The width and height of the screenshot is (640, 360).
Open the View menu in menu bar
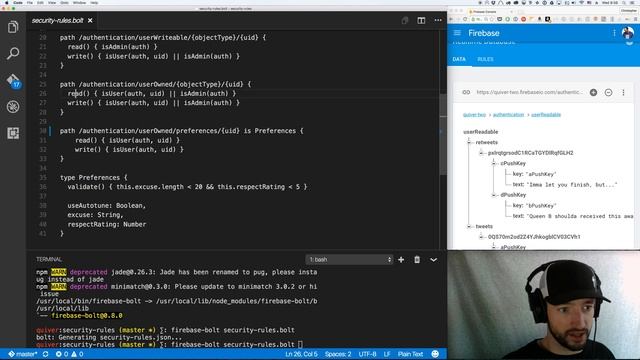(52, 2)
